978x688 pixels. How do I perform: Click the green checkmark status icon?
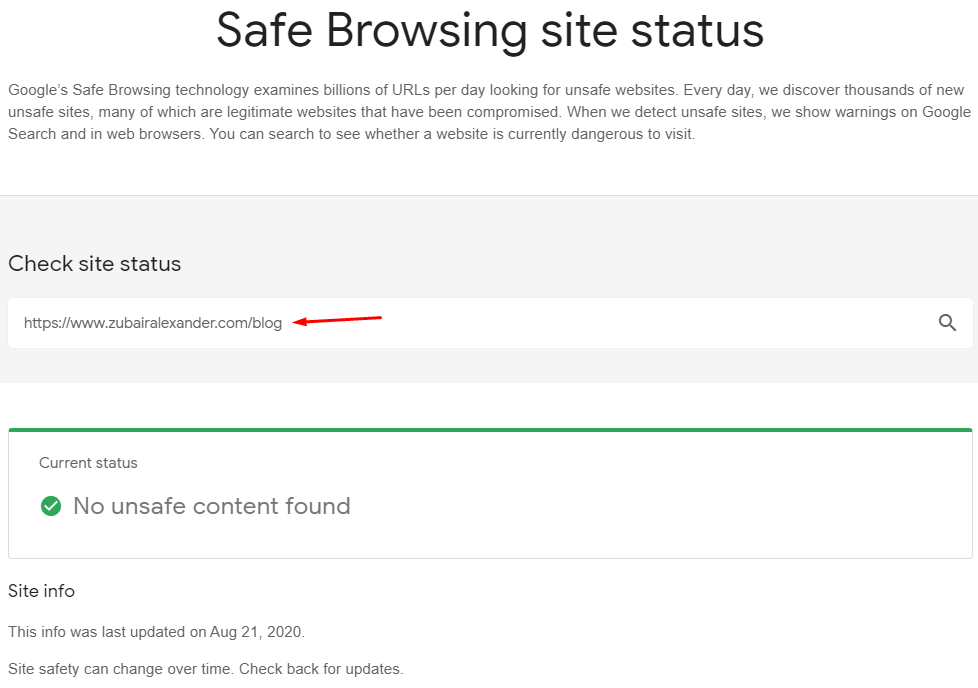[51, 506]
